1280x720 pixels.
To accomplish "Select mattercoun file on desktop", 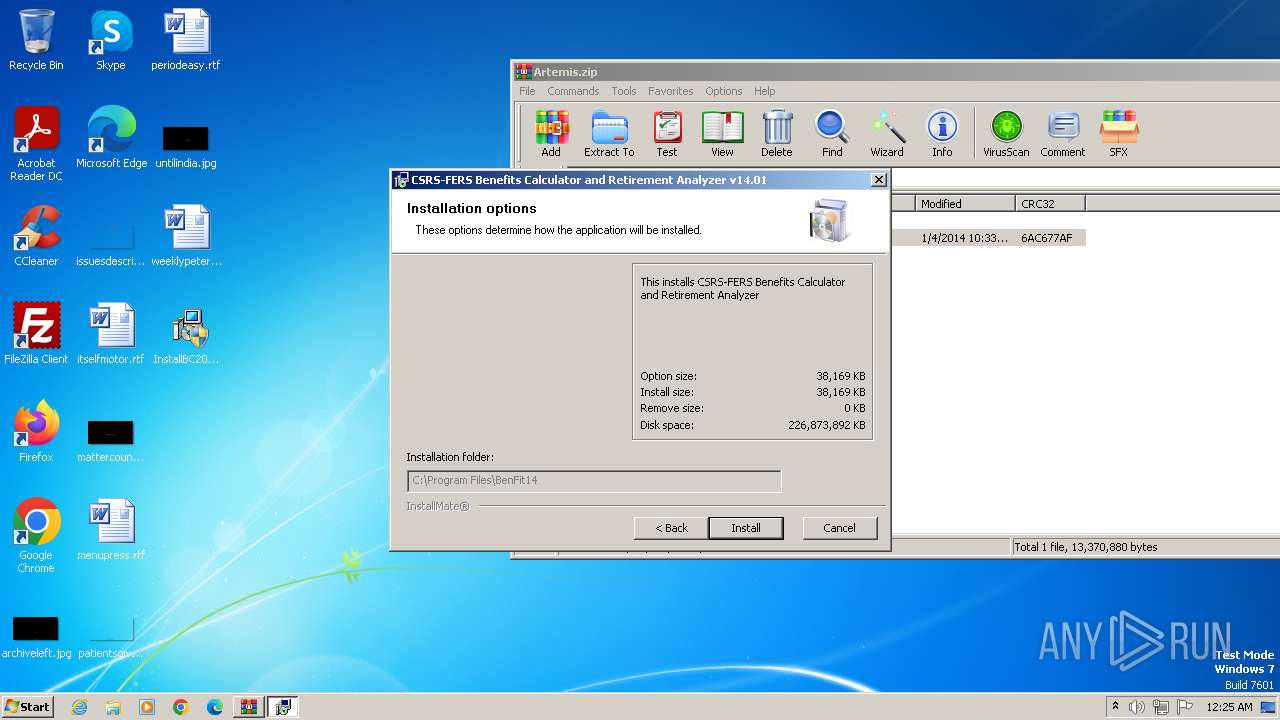I will coord(111,441).
